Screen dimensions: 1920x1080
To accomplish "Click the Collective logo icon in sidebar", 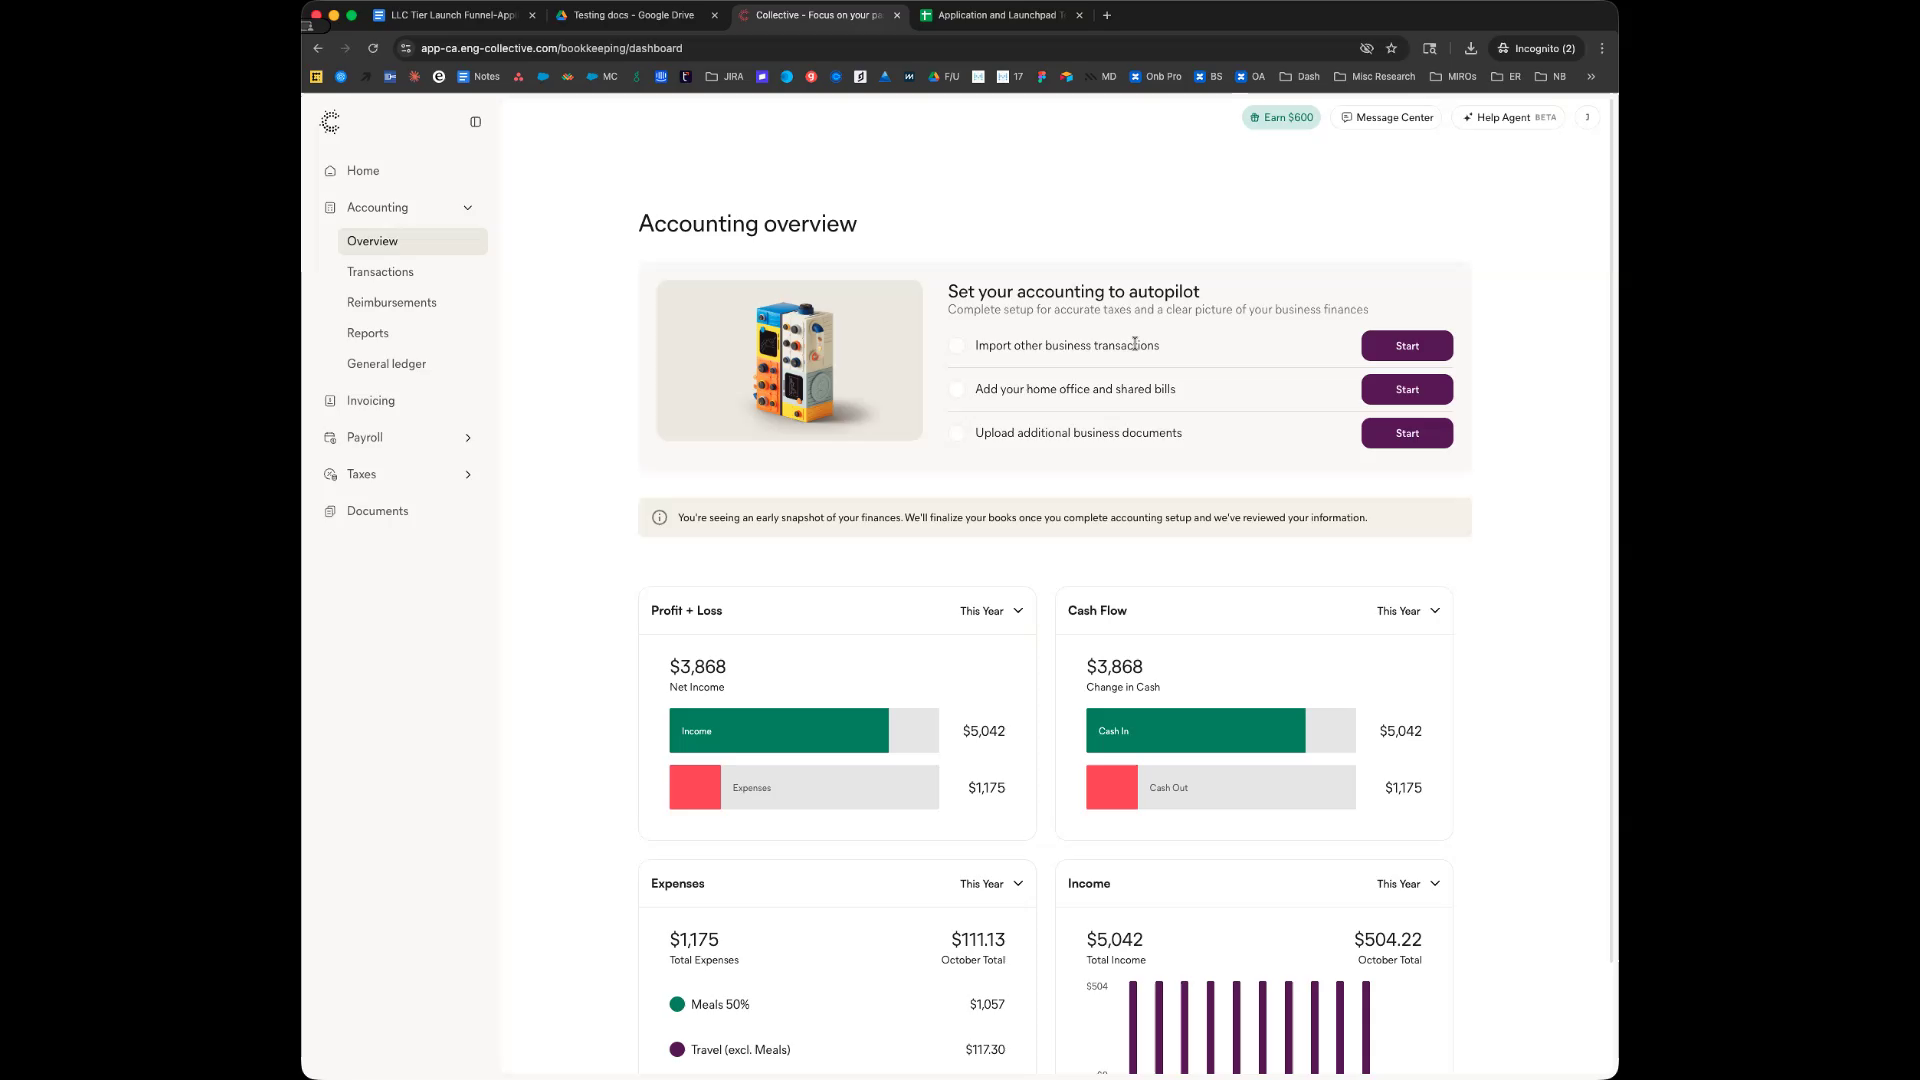I will [330, 122].
